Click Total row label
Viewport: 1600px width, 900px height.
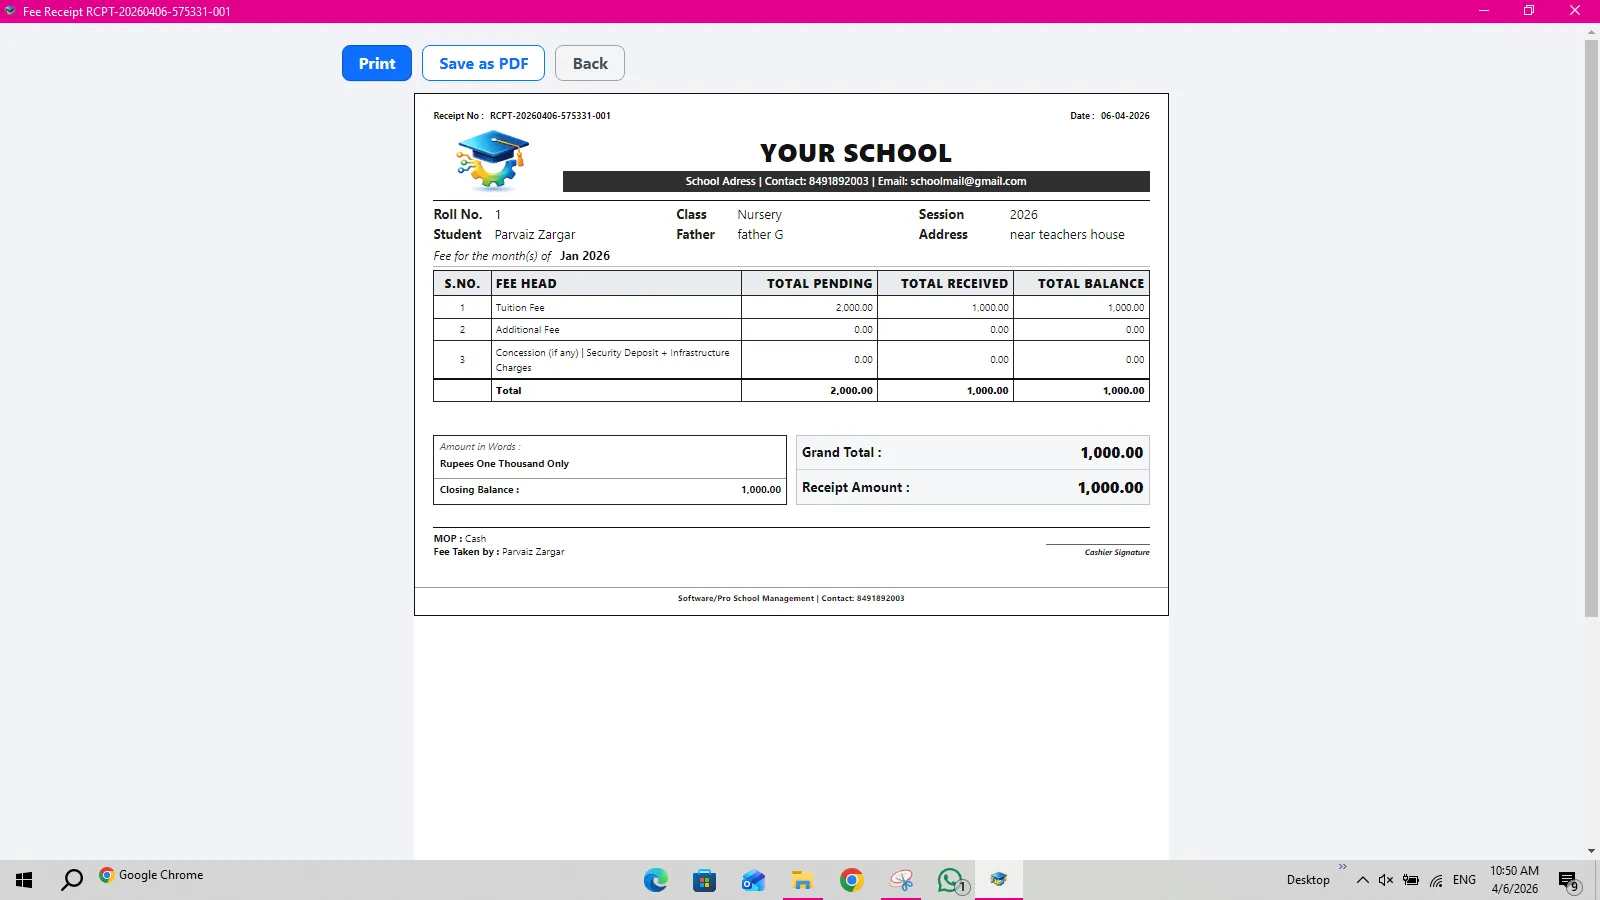[509, 391]
